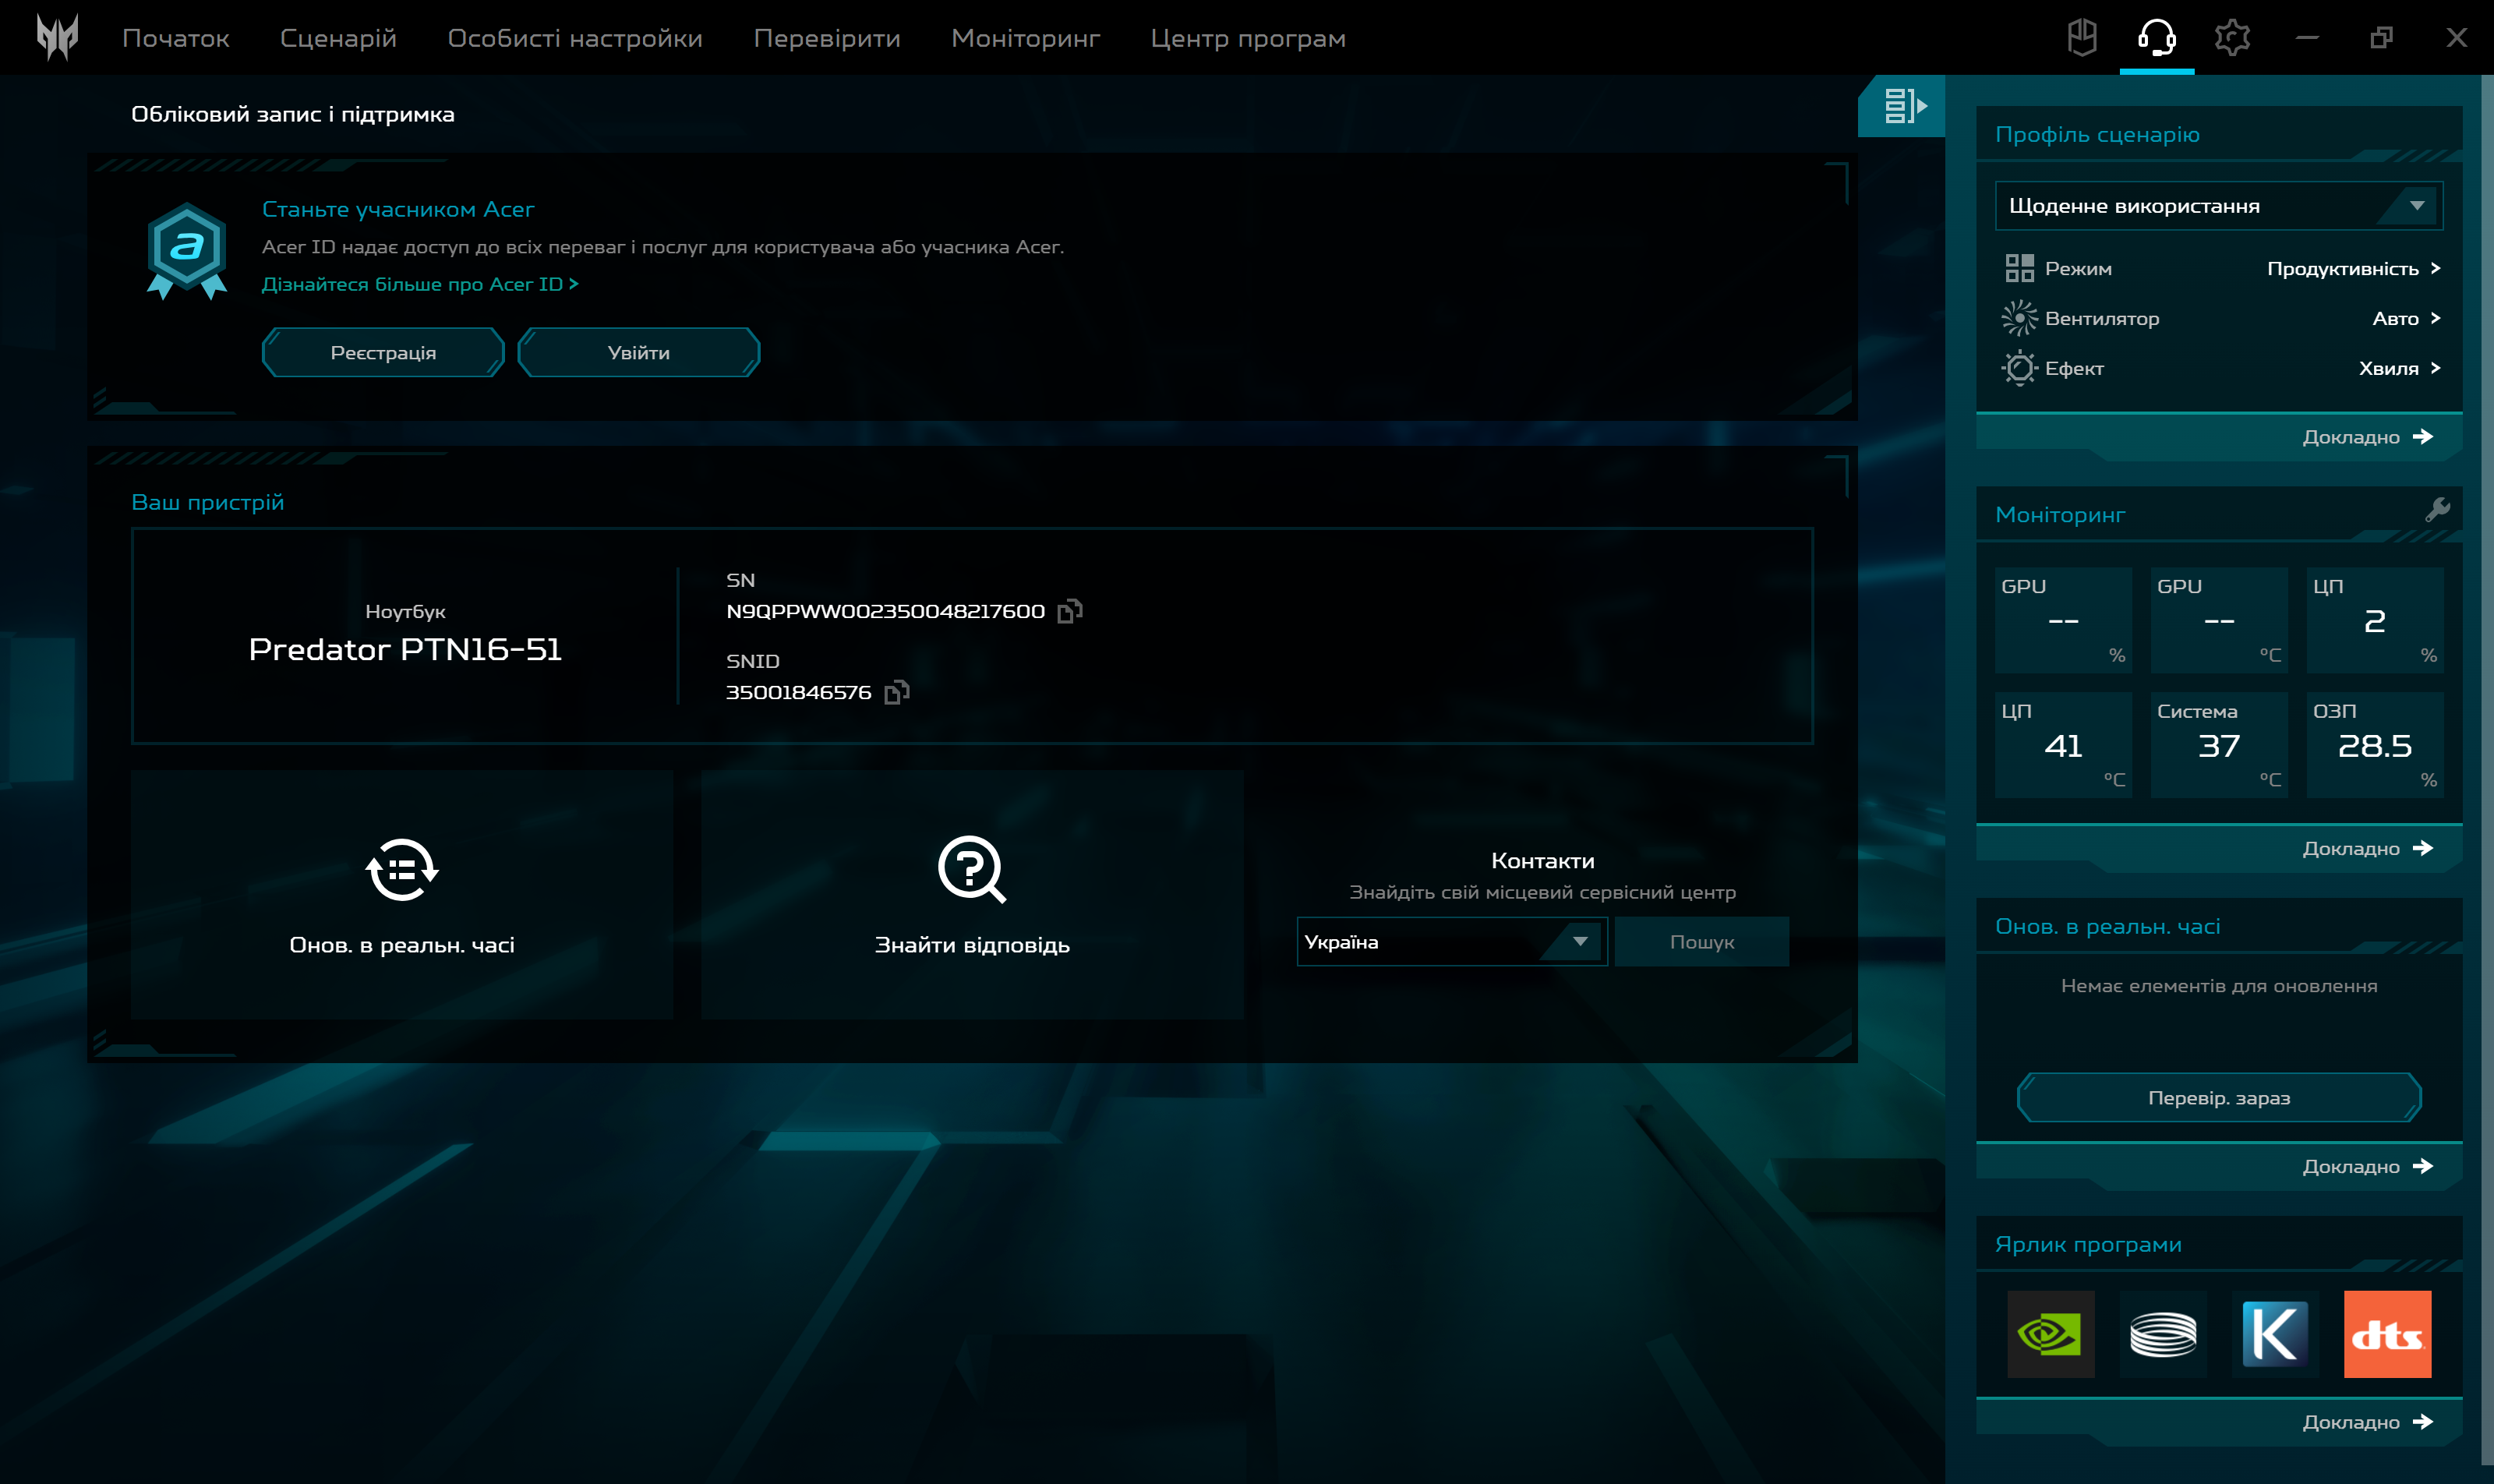Launch Killer Control Center shortcut

click(x=2276, y=1334)
